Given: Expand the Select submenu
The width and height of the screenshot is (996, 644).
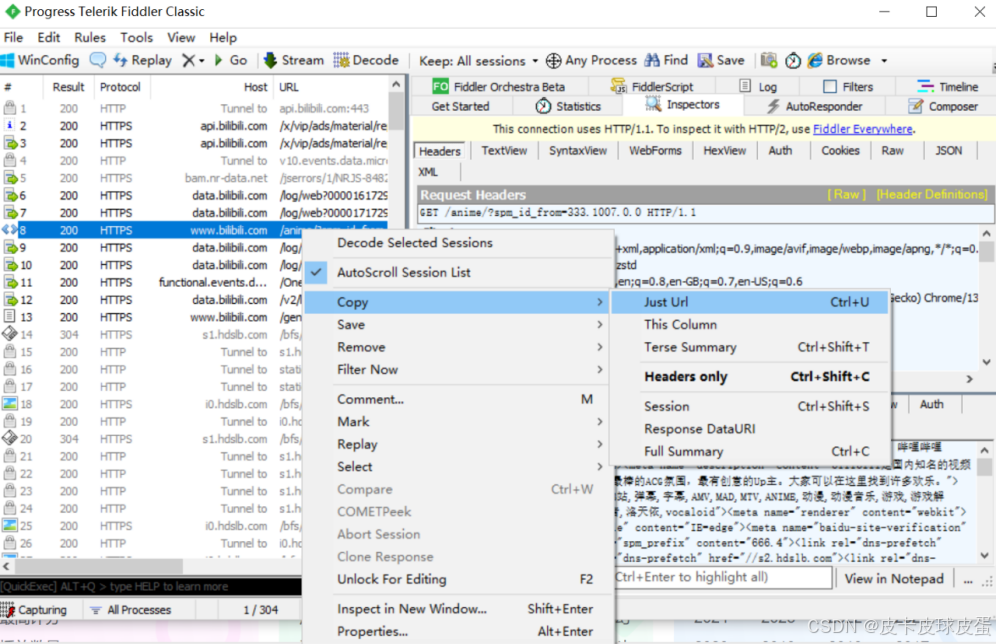Looking at the screenshot, I should [x=457, y=467].
